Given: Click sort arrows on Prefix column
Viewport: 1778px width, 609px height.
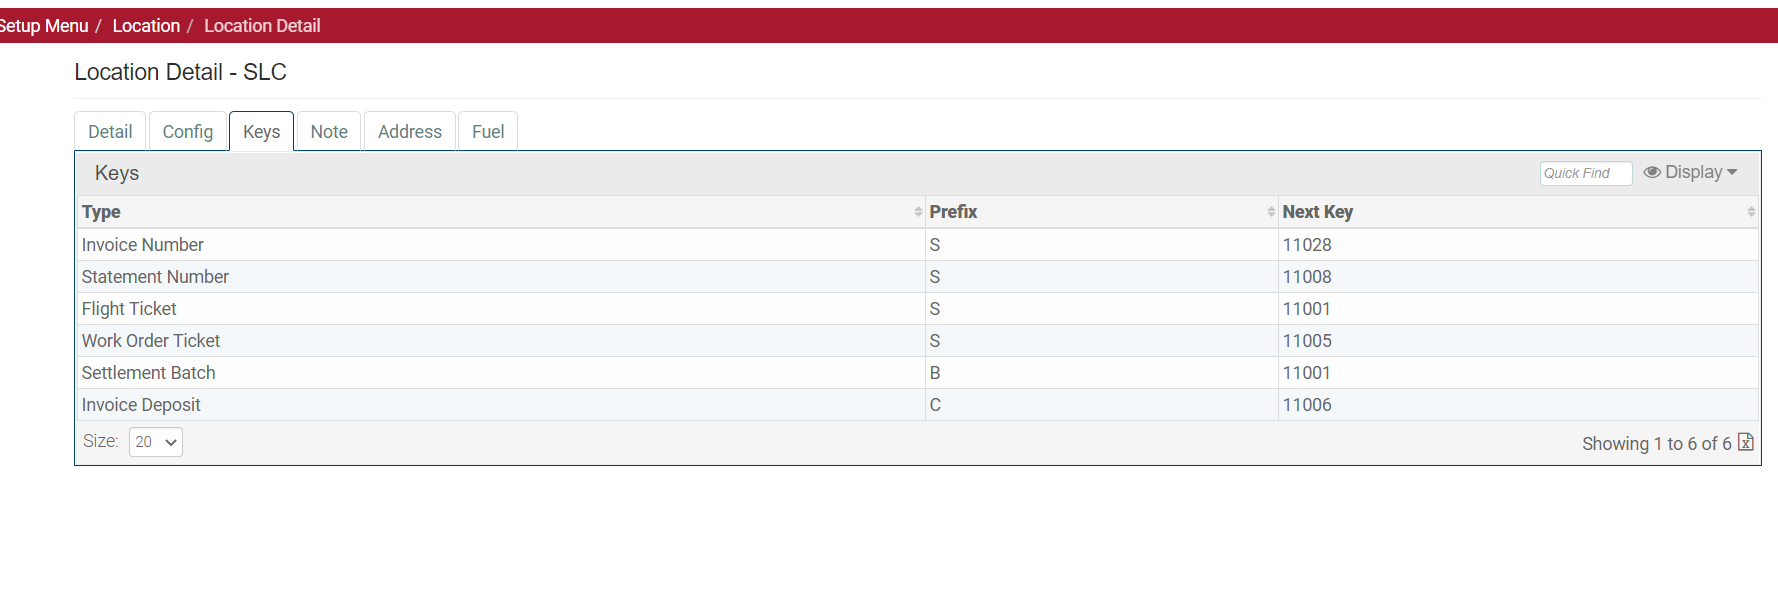Looking at the screenshot, I should pyautogui.click(x=1270, y=212).
